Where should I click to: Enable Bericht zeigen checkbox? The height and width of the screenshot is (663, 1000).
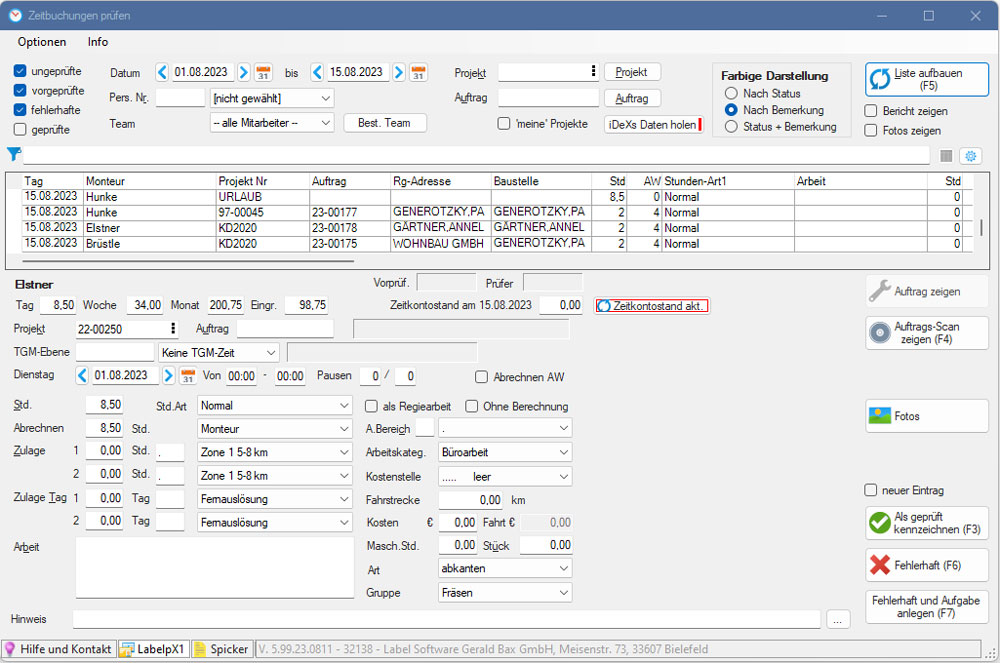tap(871, 111)
